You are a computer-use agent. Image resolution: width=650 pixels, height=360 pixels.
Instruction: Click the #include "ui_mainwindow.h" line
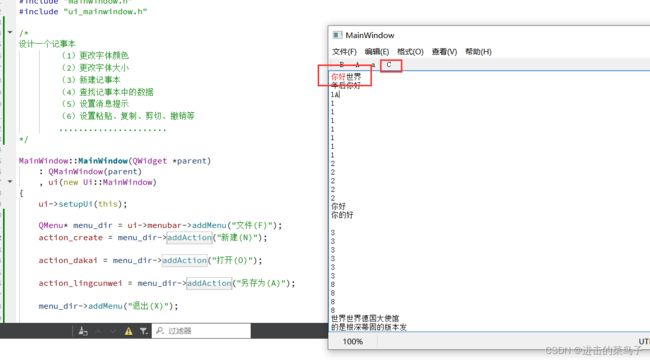[x=83, y=12]
